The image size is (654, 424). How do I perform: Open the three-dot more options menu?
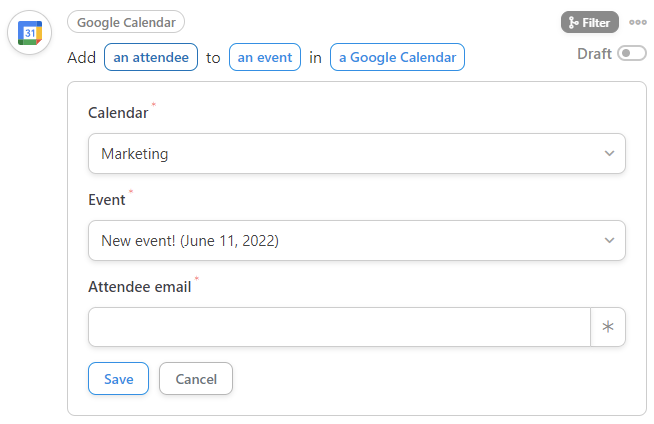[x=638, y=23]
